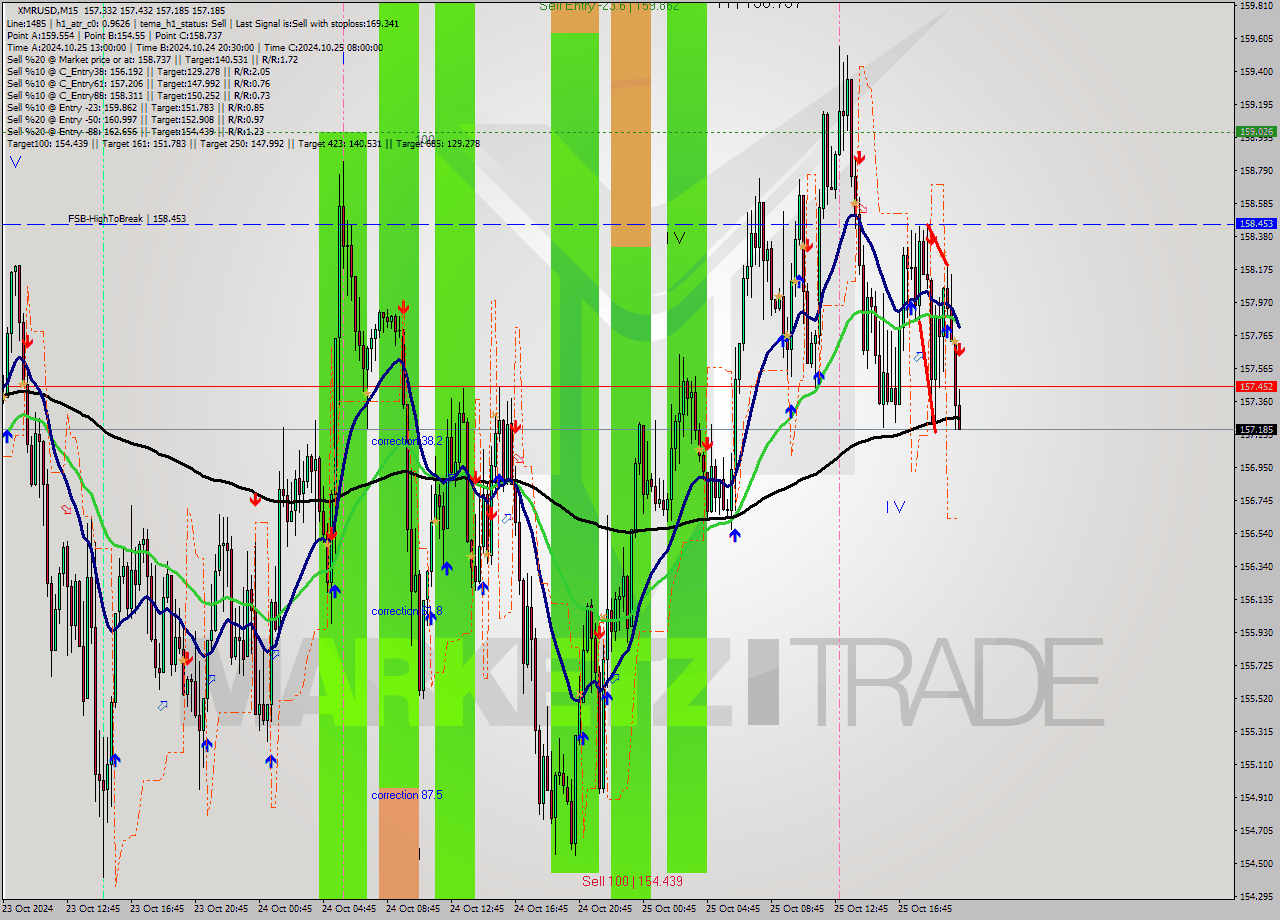Image resolution: width=1280 pixels, height=920 pixels.
Task: Click the 157.765 price axis value
Action: coord(1256,335)
